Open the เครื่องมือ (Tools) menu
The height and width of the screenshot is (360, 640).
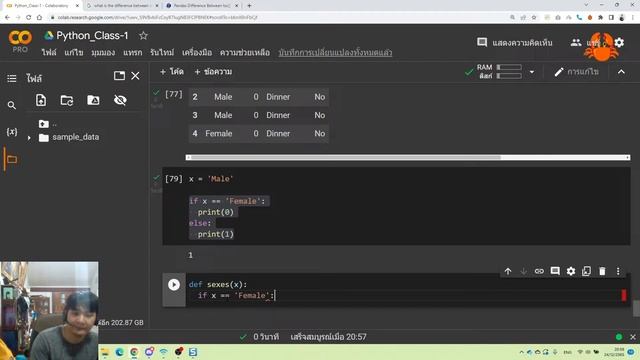pos(197,53)
